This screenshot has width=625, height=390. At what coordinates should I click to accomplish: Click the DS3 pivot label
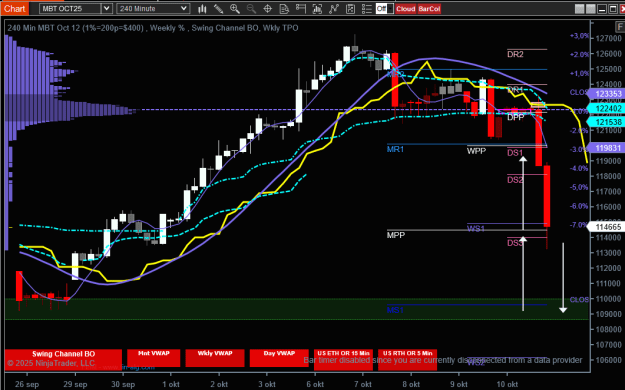tap(515, 243)
